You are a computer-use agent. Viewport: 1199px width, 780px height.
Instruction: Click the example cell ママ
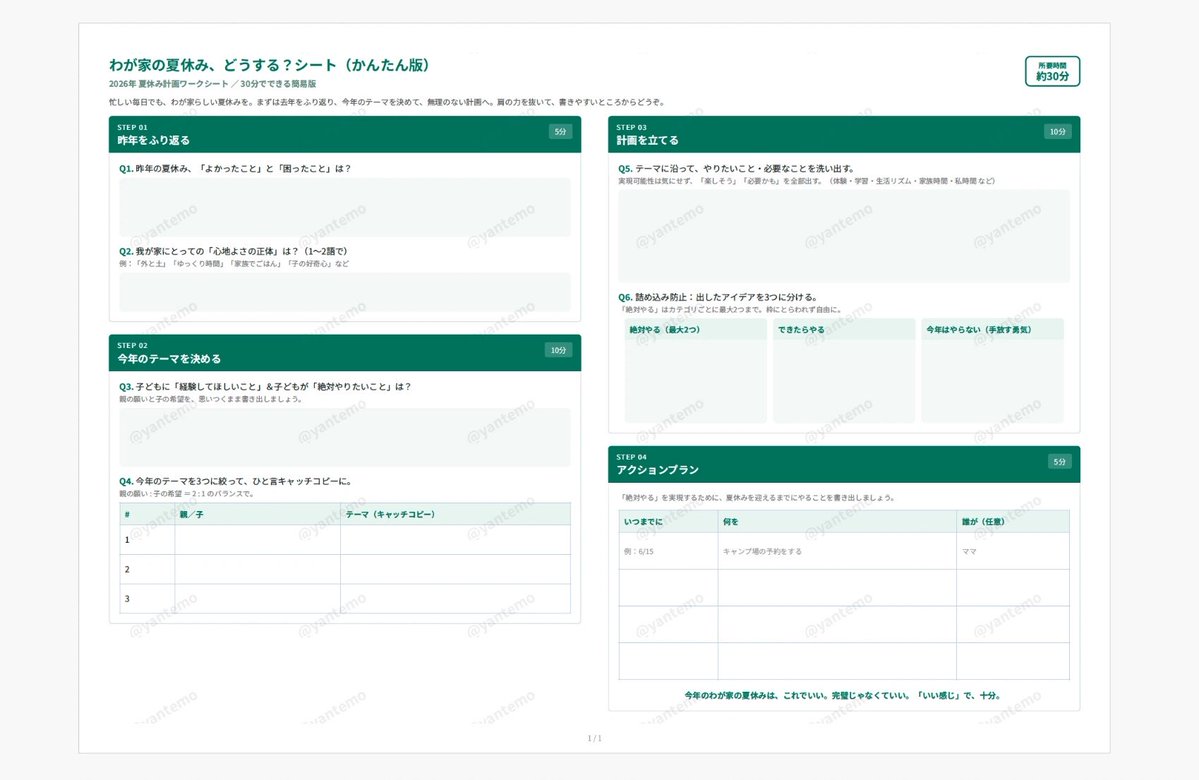1013,551
